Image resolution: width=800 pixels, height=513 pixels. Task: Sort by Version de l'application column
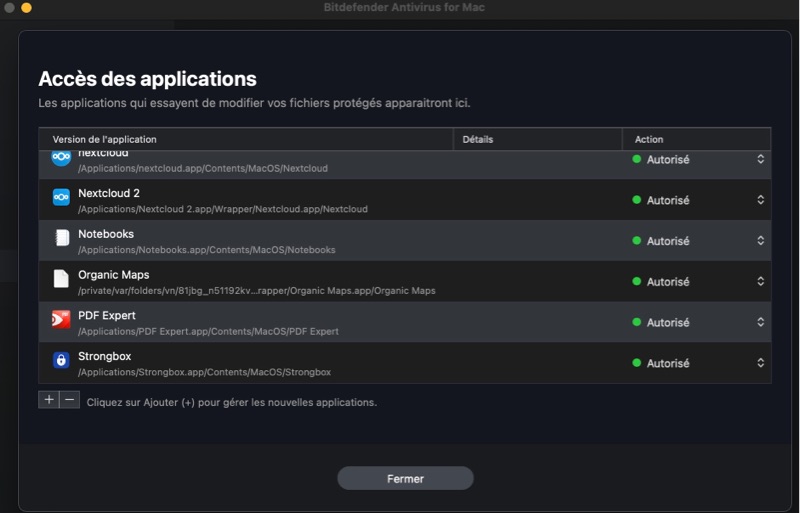point(246,139)
